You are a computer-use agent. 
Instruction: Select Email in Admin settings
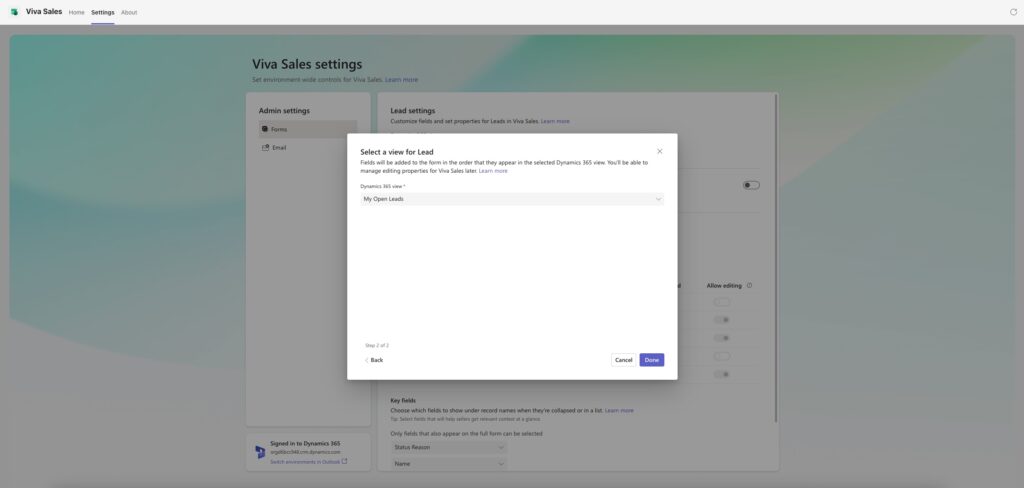[308, 148]
